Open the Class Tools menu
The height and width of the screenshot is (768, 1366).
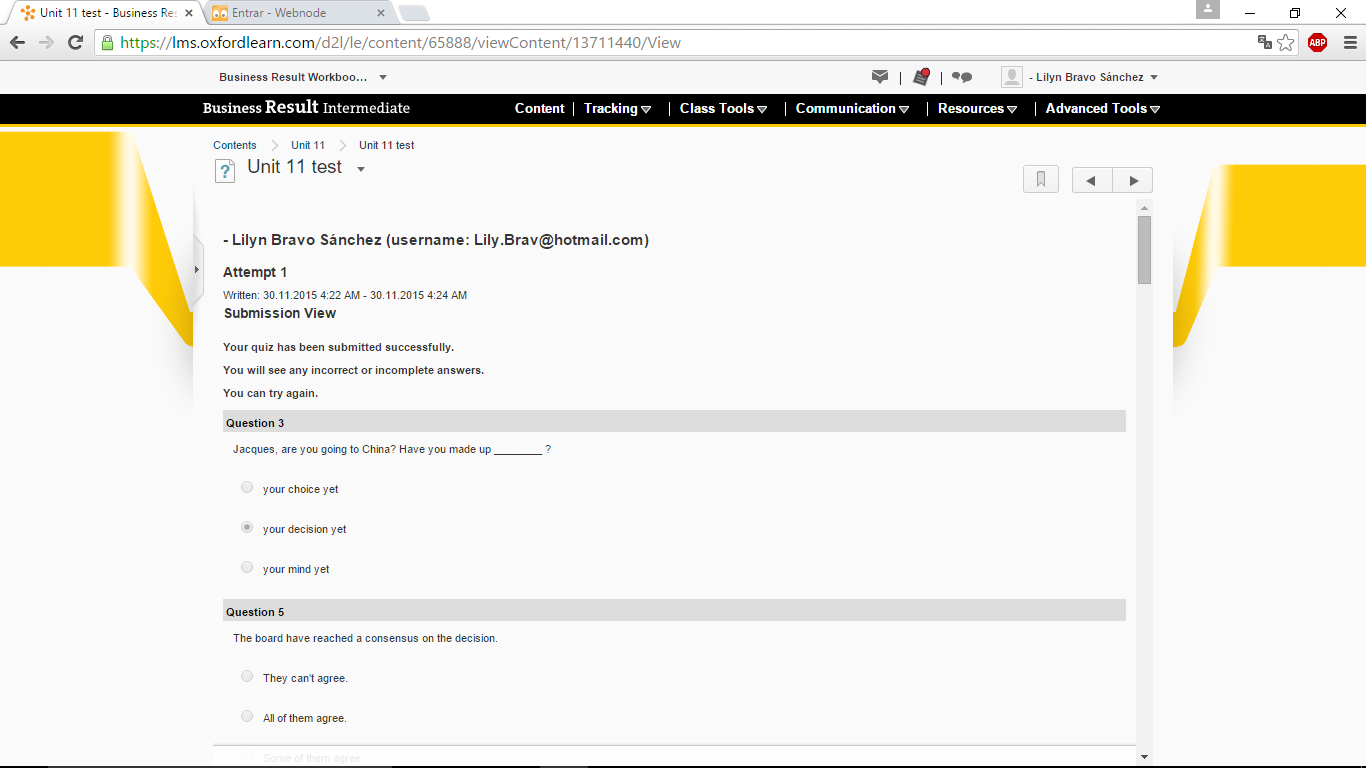723,108
